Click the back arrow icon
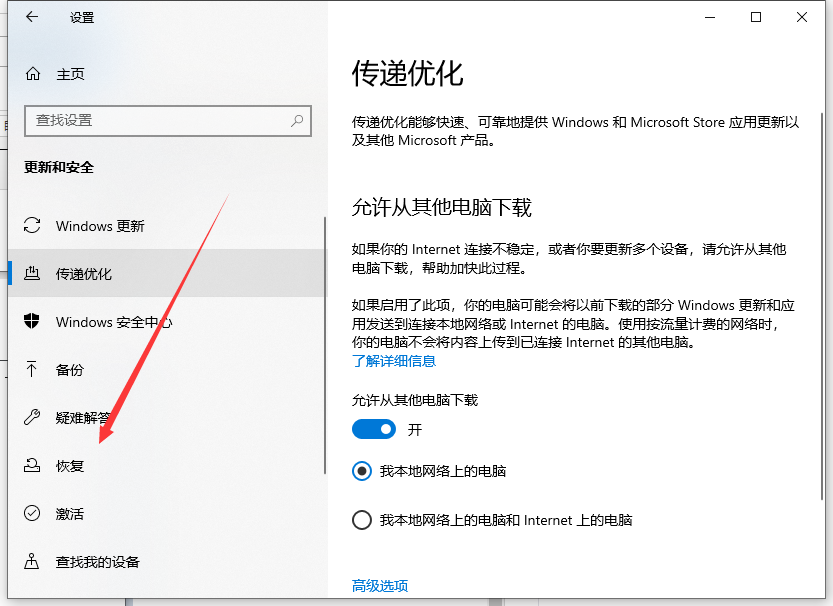 [x=32, y=17]
